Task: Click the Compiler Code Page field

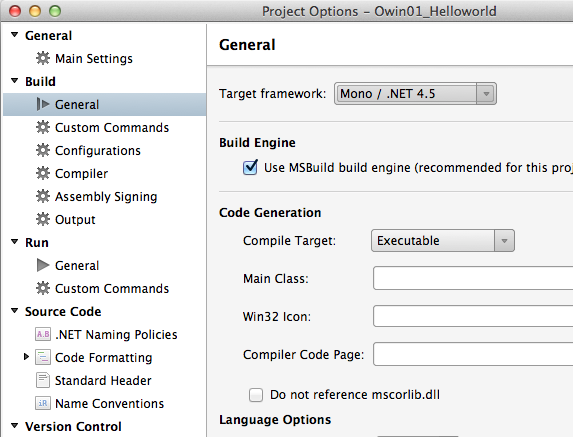Action: (473, 354)
